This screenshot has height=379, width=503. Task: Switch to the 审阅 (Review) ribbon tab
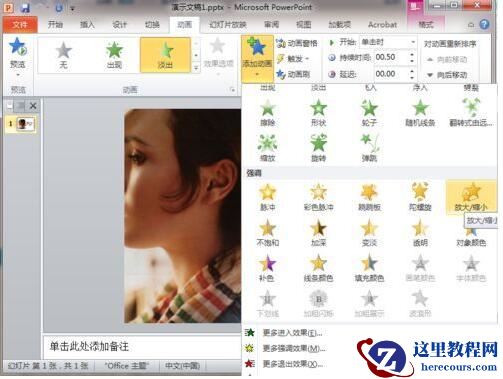pos(271,25)
